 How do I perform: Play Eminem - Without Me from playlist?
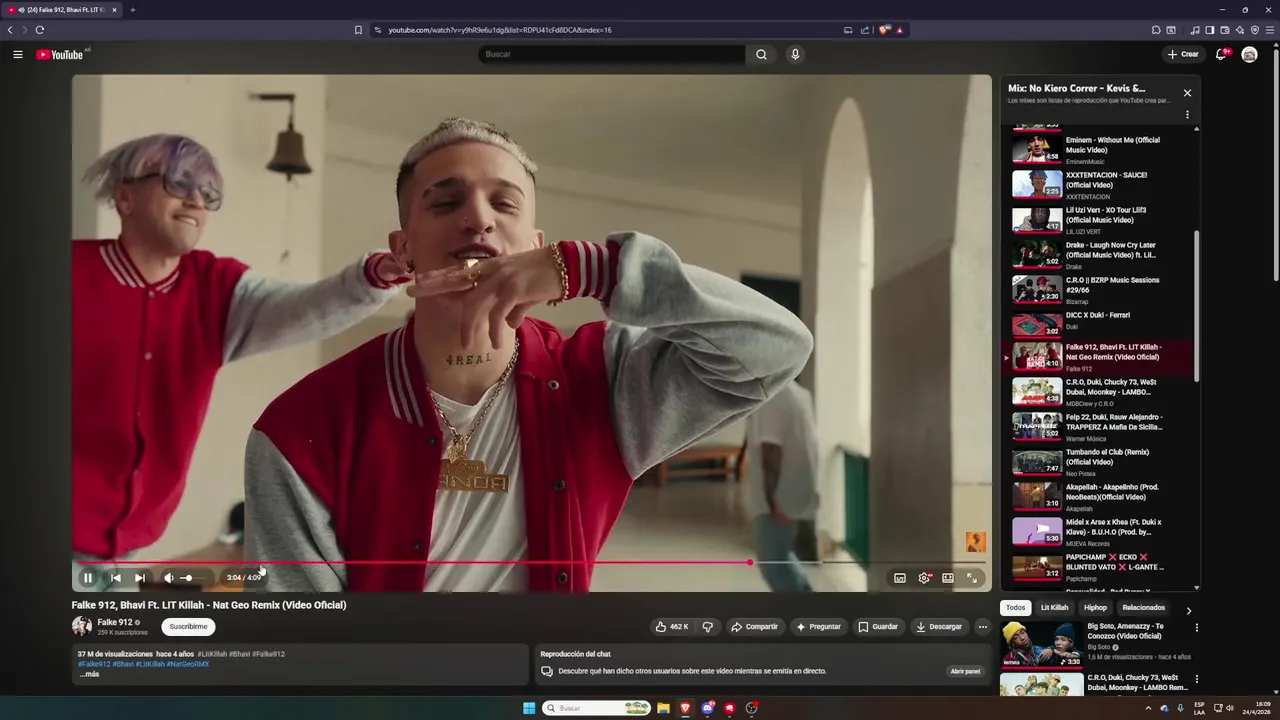pyautogui.click(x=1098, y=149)
